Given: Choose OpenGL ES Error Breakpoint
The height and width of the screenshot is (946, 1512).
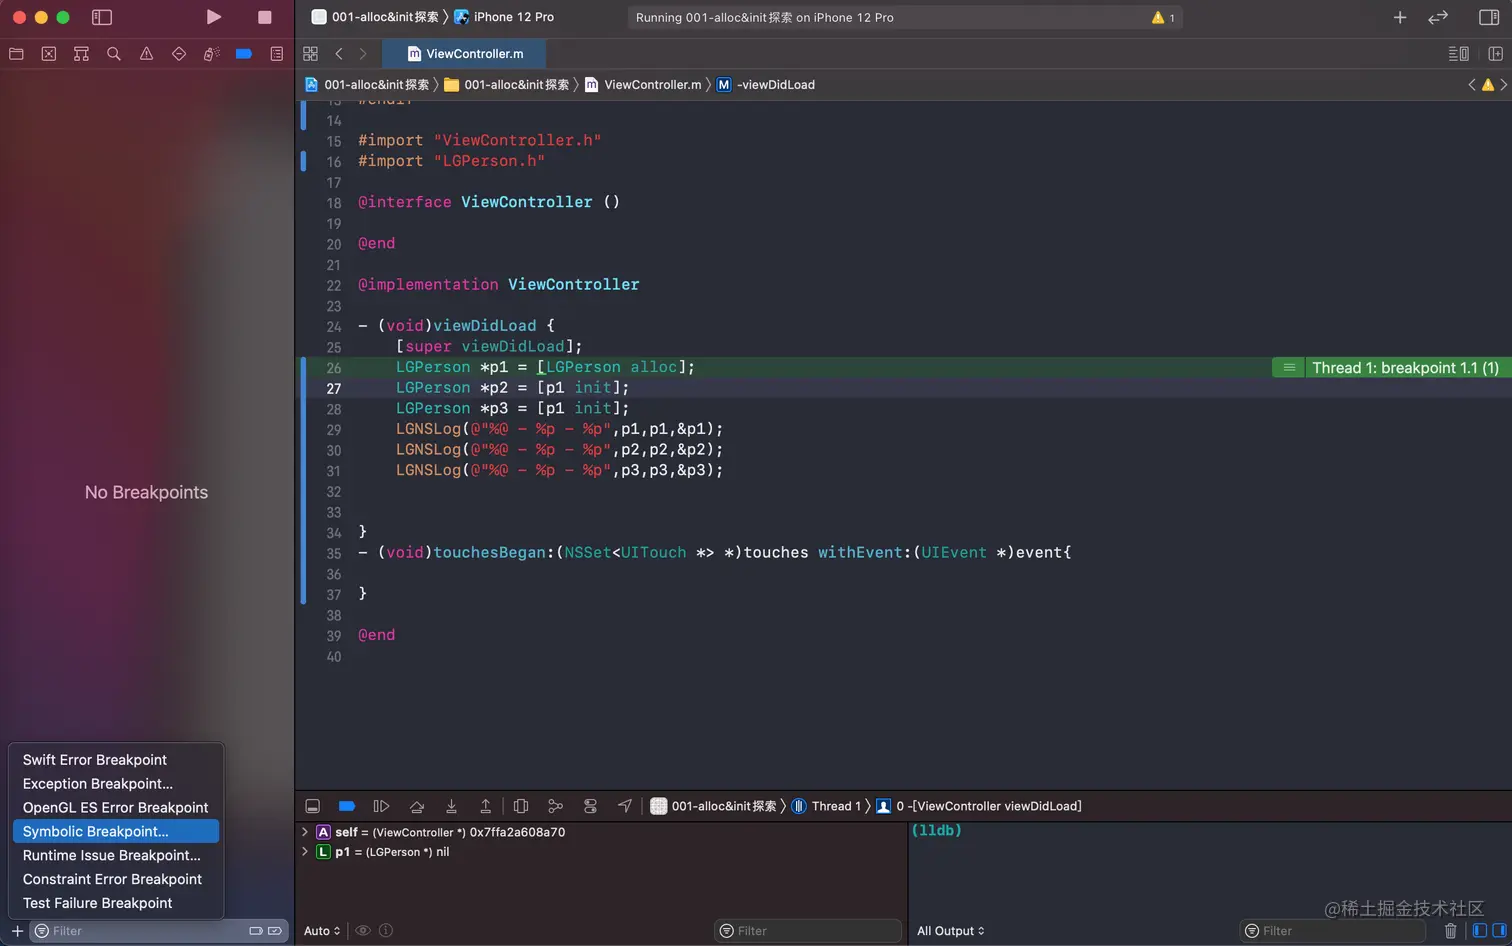Looking at the screenshot, I should point(115,808).
